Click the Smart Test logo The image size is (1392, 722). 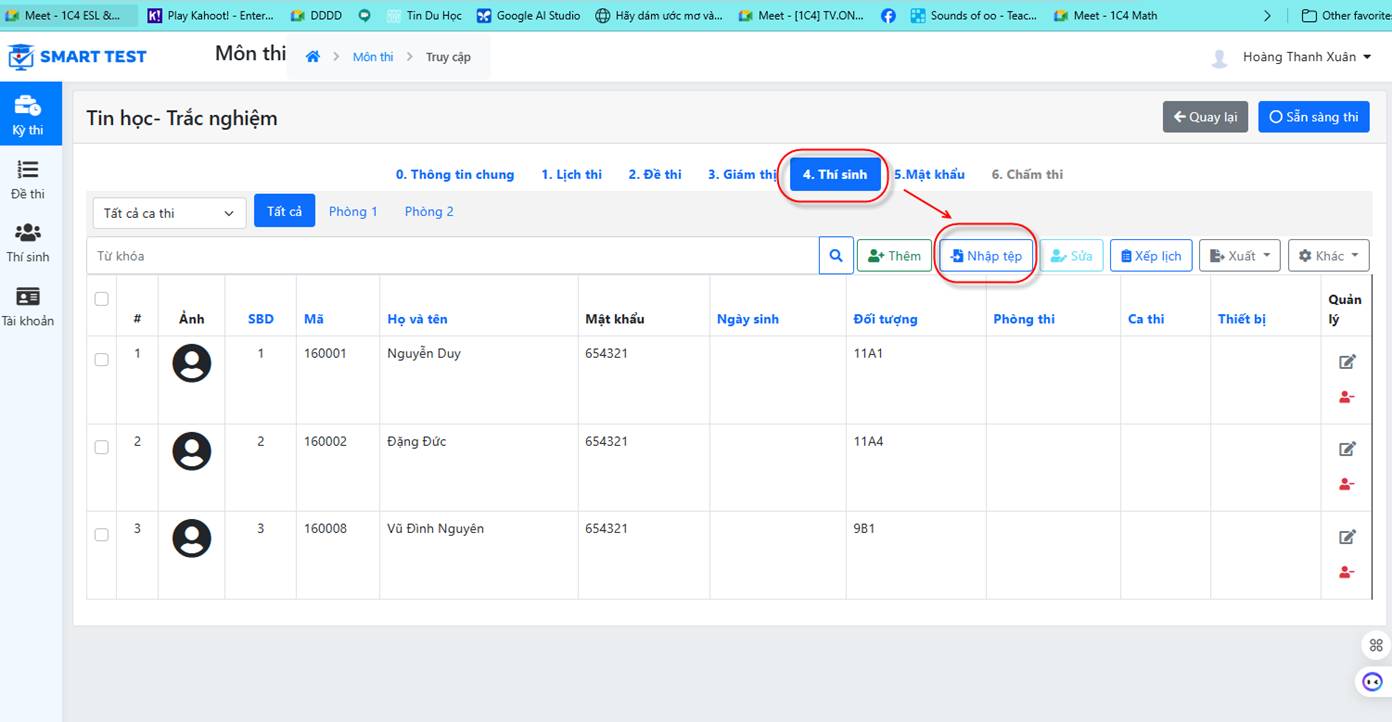77,57
